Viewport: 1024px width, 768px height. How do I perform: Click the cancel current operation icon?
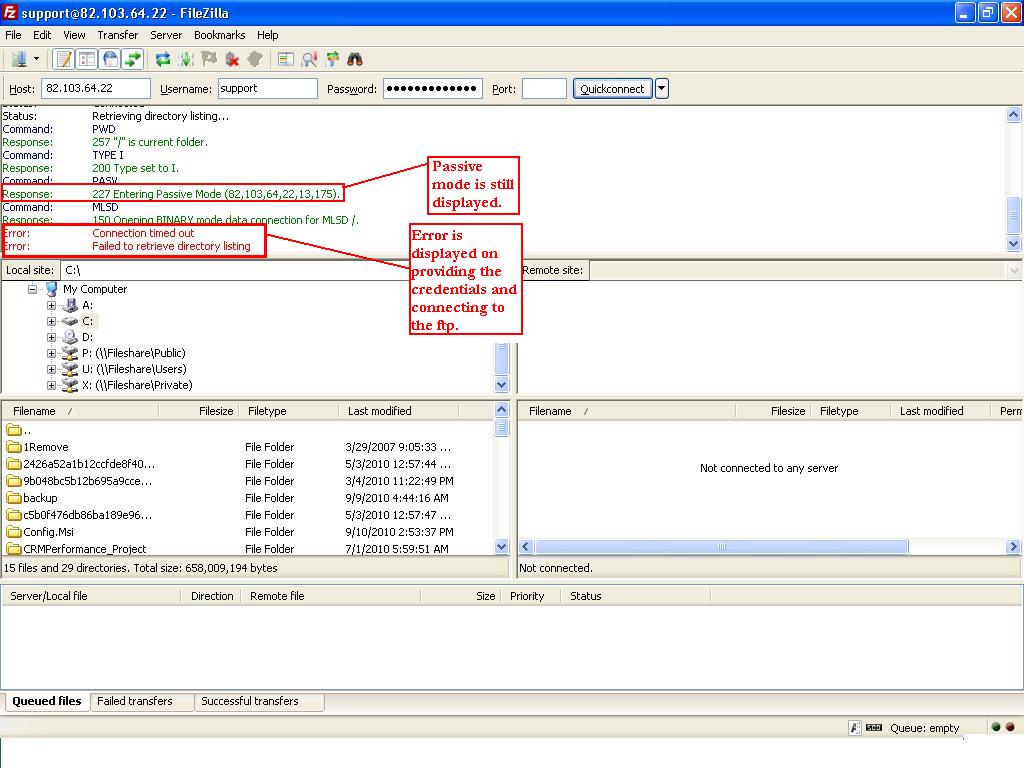[x=209, y=59]
